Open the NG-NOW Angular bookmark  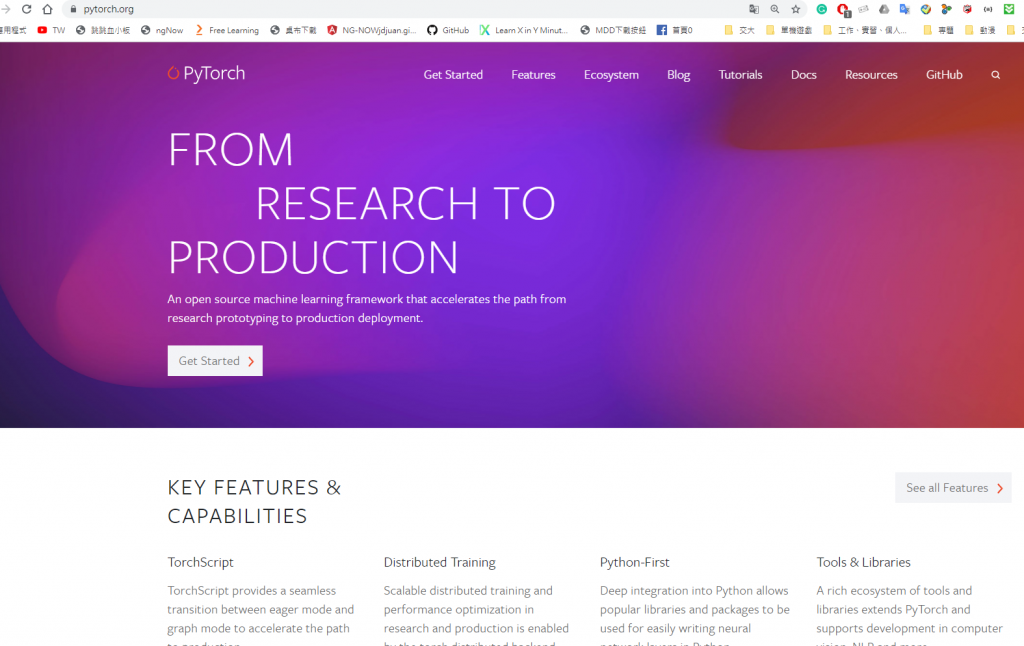pos(372,30)
